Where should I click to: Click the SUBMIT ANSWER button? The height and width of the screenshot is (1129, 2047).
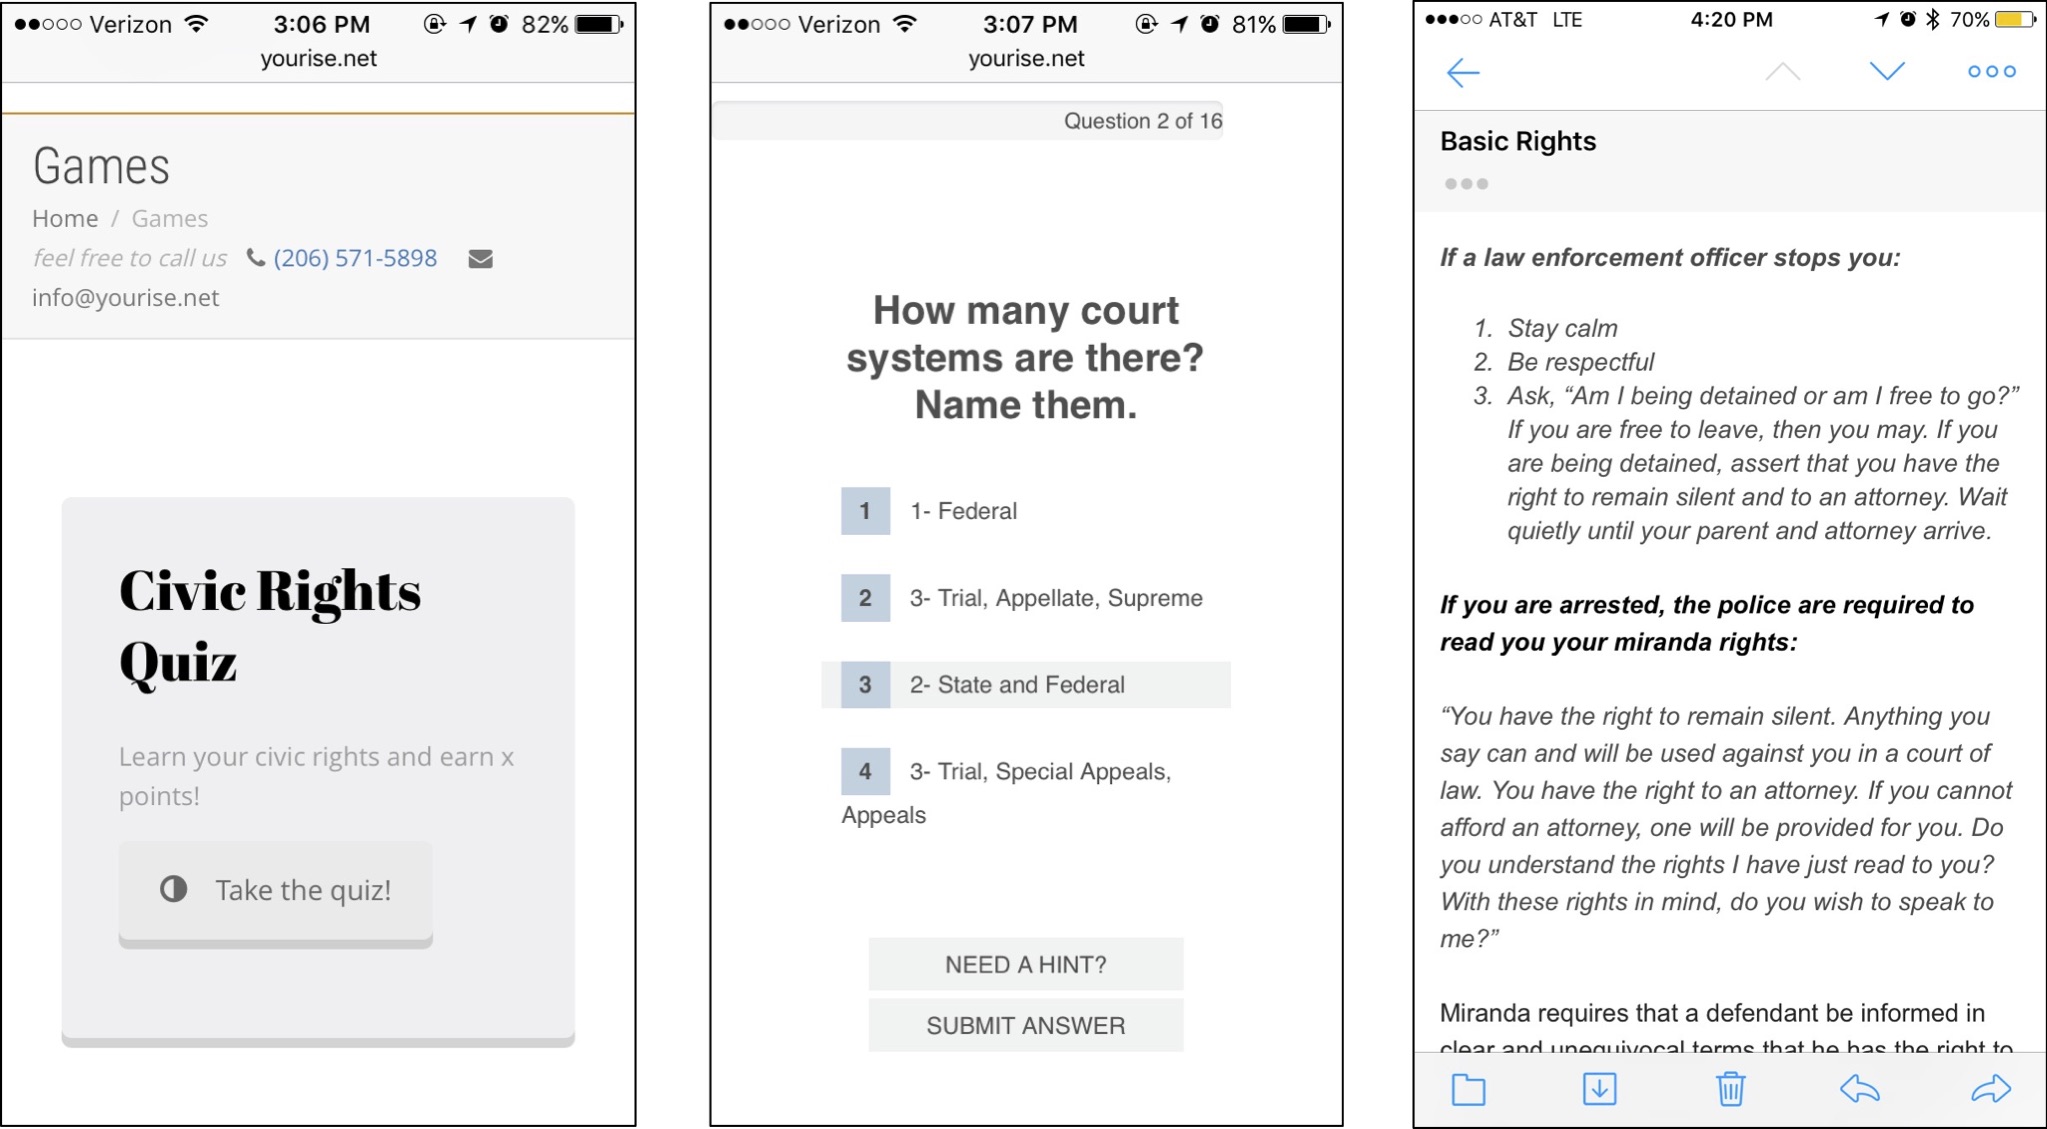1025,1025
